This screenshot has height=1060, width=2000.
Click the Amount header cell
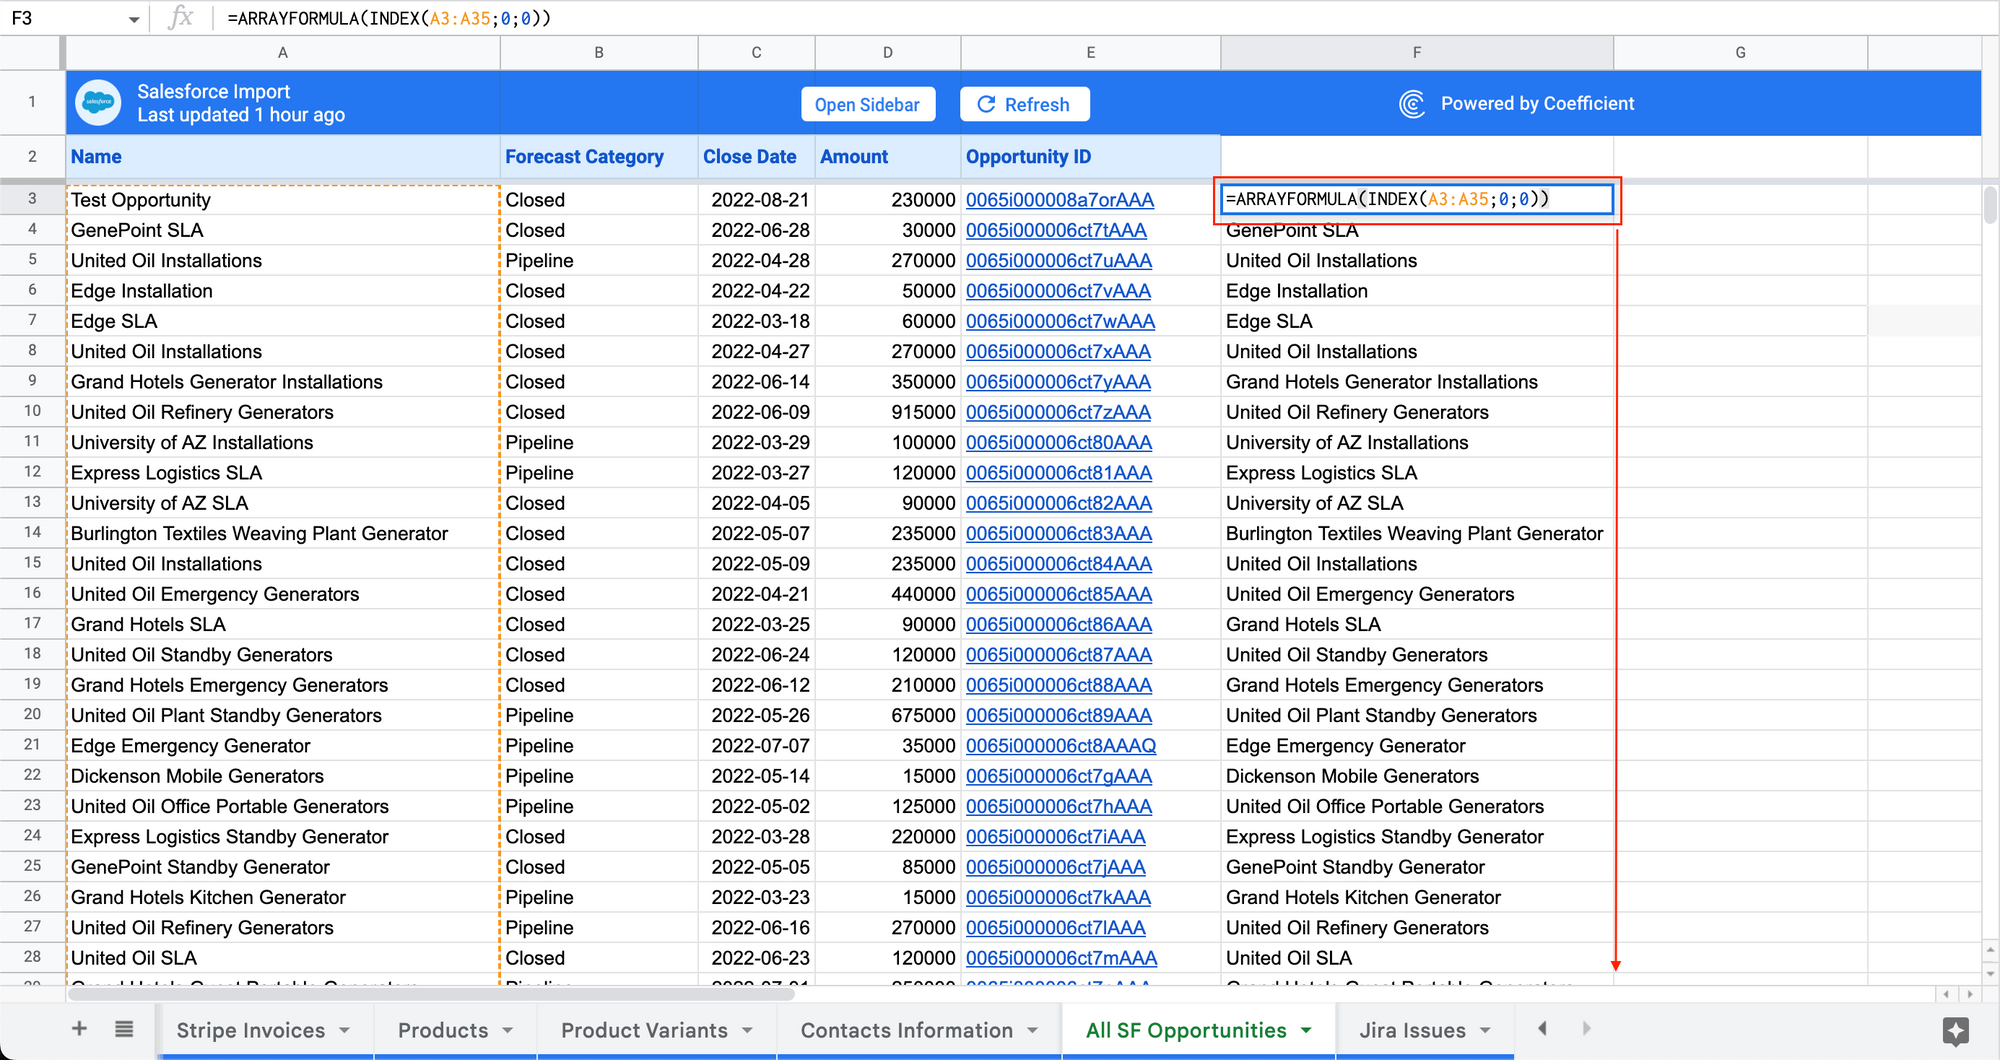[x=888, y=157]
